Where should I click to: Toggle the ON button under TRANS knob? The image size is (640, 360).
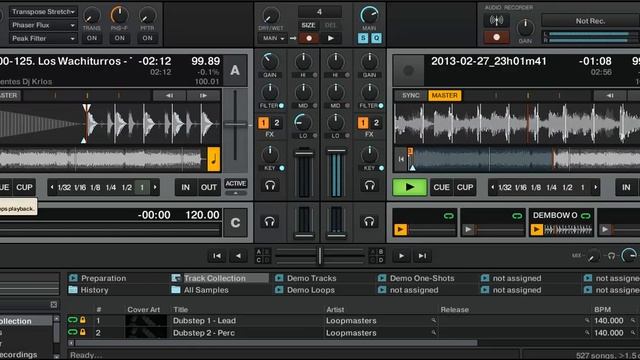click(92, 38)
